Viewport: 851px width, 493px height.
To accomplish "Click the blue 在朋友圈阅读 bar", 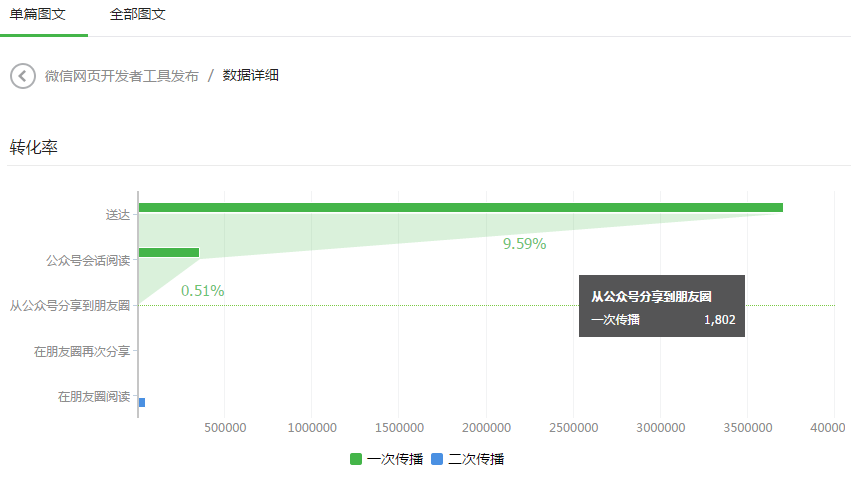I will [142, 402].
